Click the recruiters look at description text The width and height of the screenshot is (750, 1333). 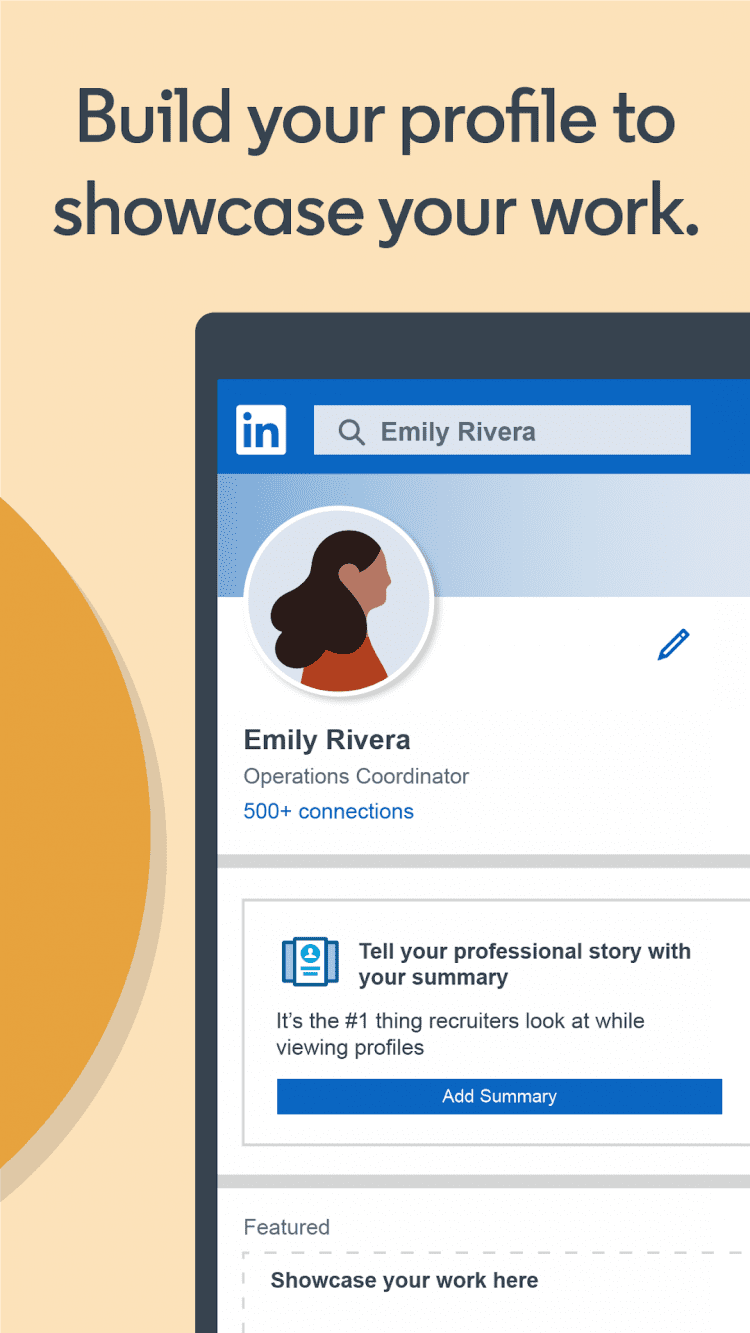pos(460,1034)
